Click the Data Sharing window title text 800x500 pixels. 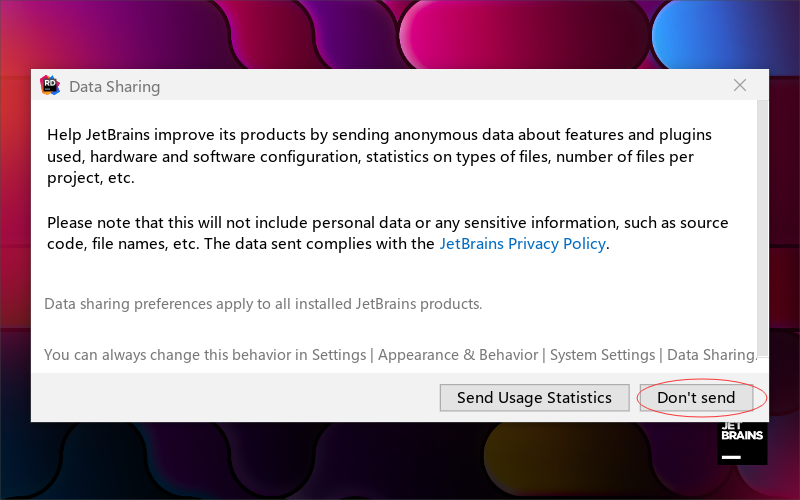[114, 87]
